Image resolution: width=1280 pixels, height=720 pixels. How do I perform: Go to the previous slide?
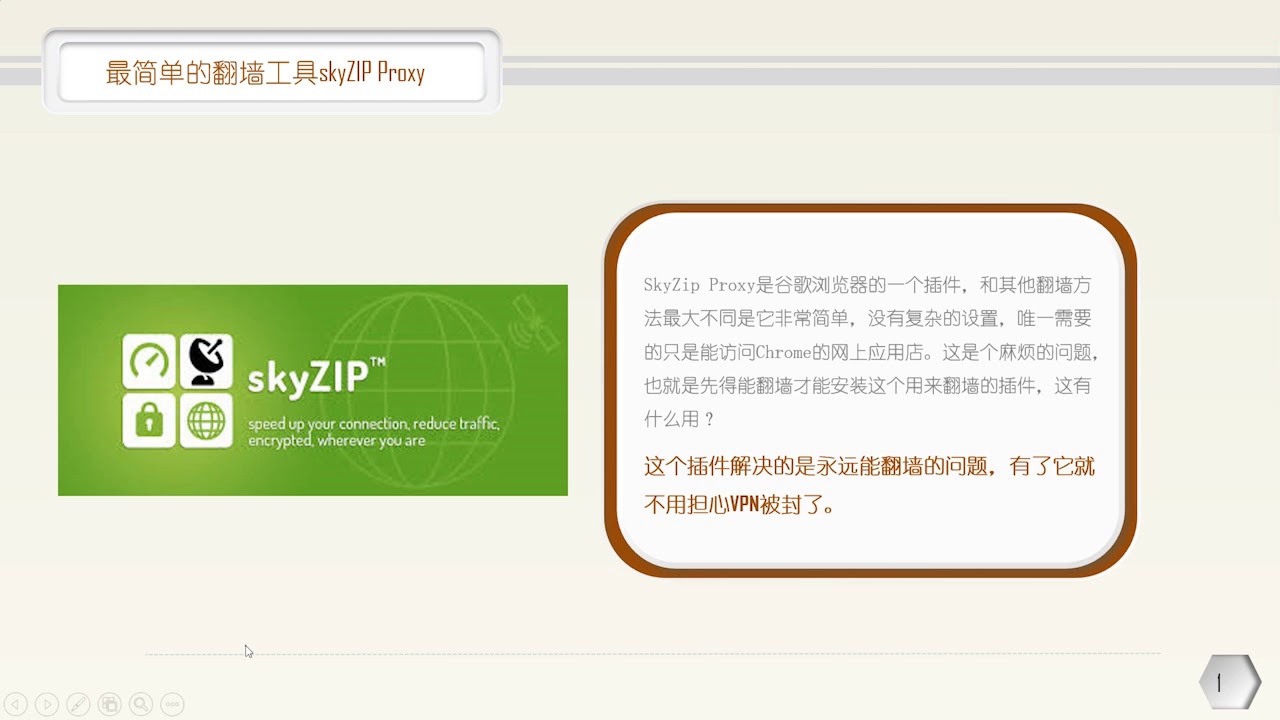click(16, 704)
